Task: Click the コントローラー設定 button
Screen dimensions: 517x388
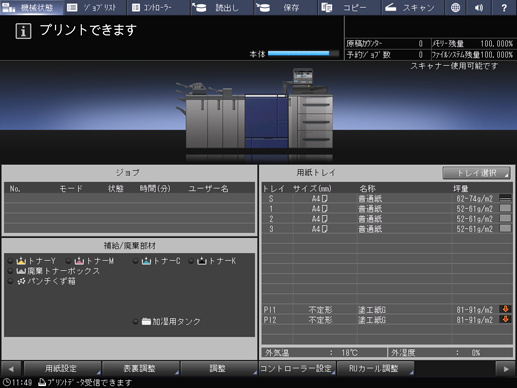Action: pos(297,368)
